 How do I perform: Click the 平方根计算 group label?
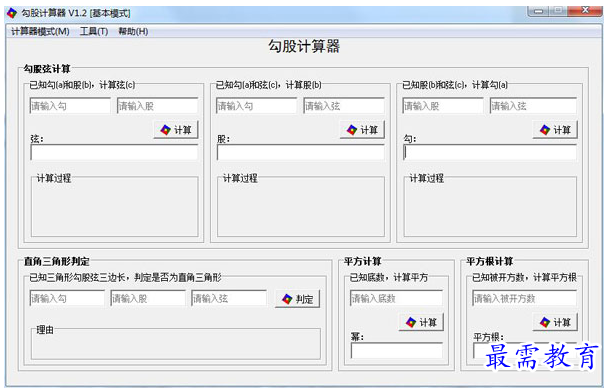tap(489, 261)
